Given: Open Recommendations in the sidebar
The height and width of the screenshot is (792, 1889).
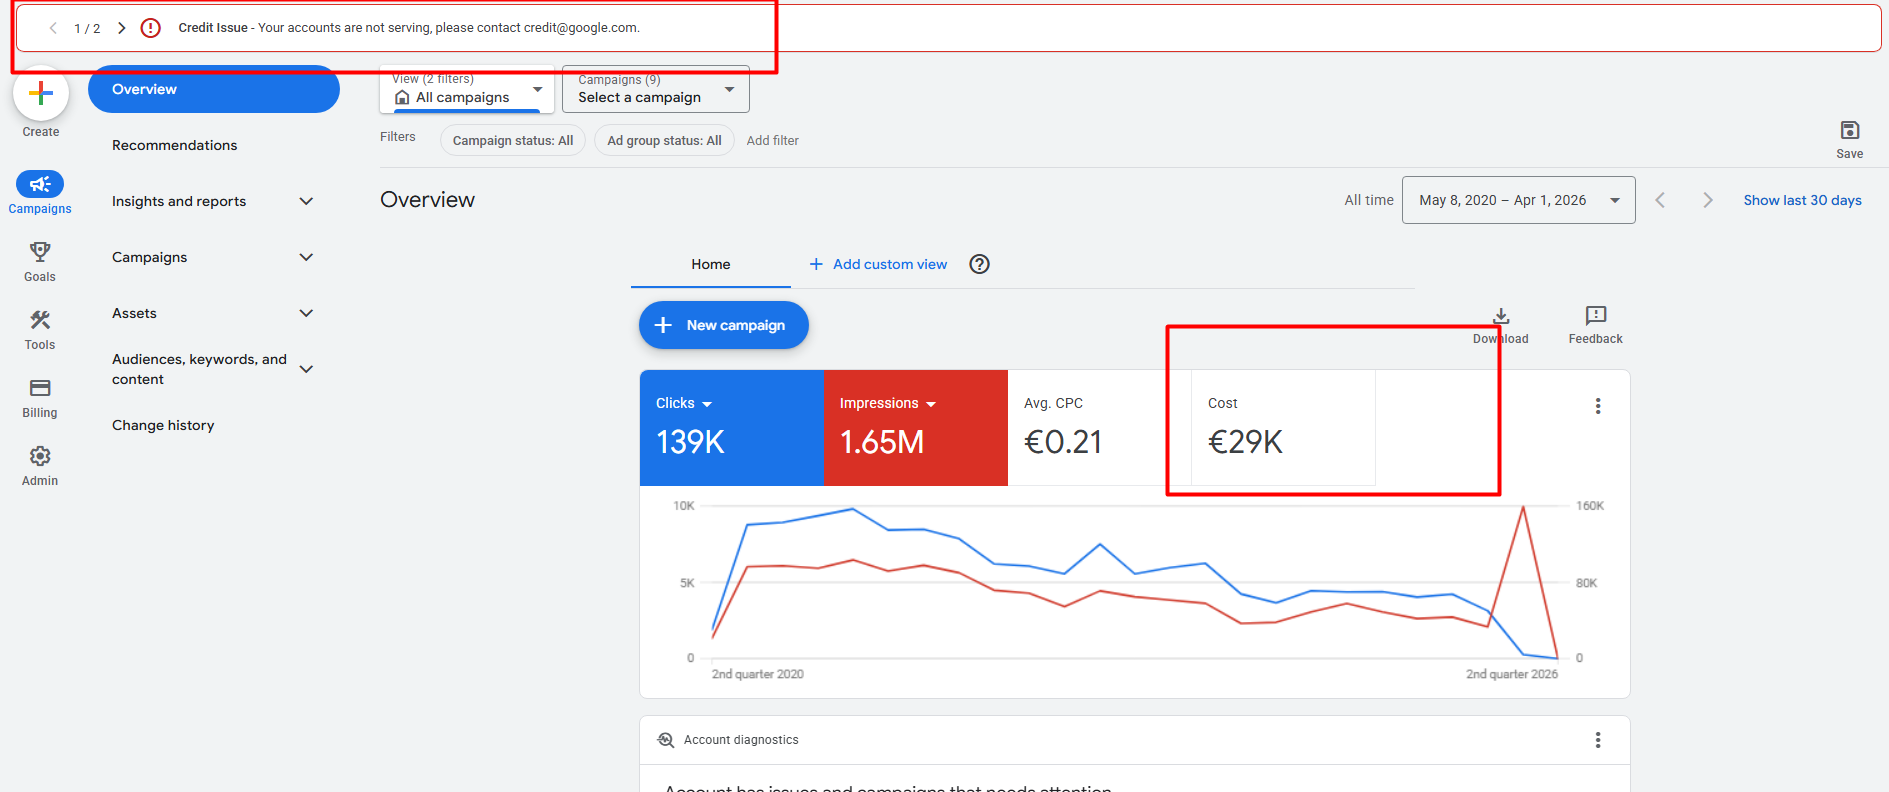Looking at the screenshot, I should click(175, 145).
